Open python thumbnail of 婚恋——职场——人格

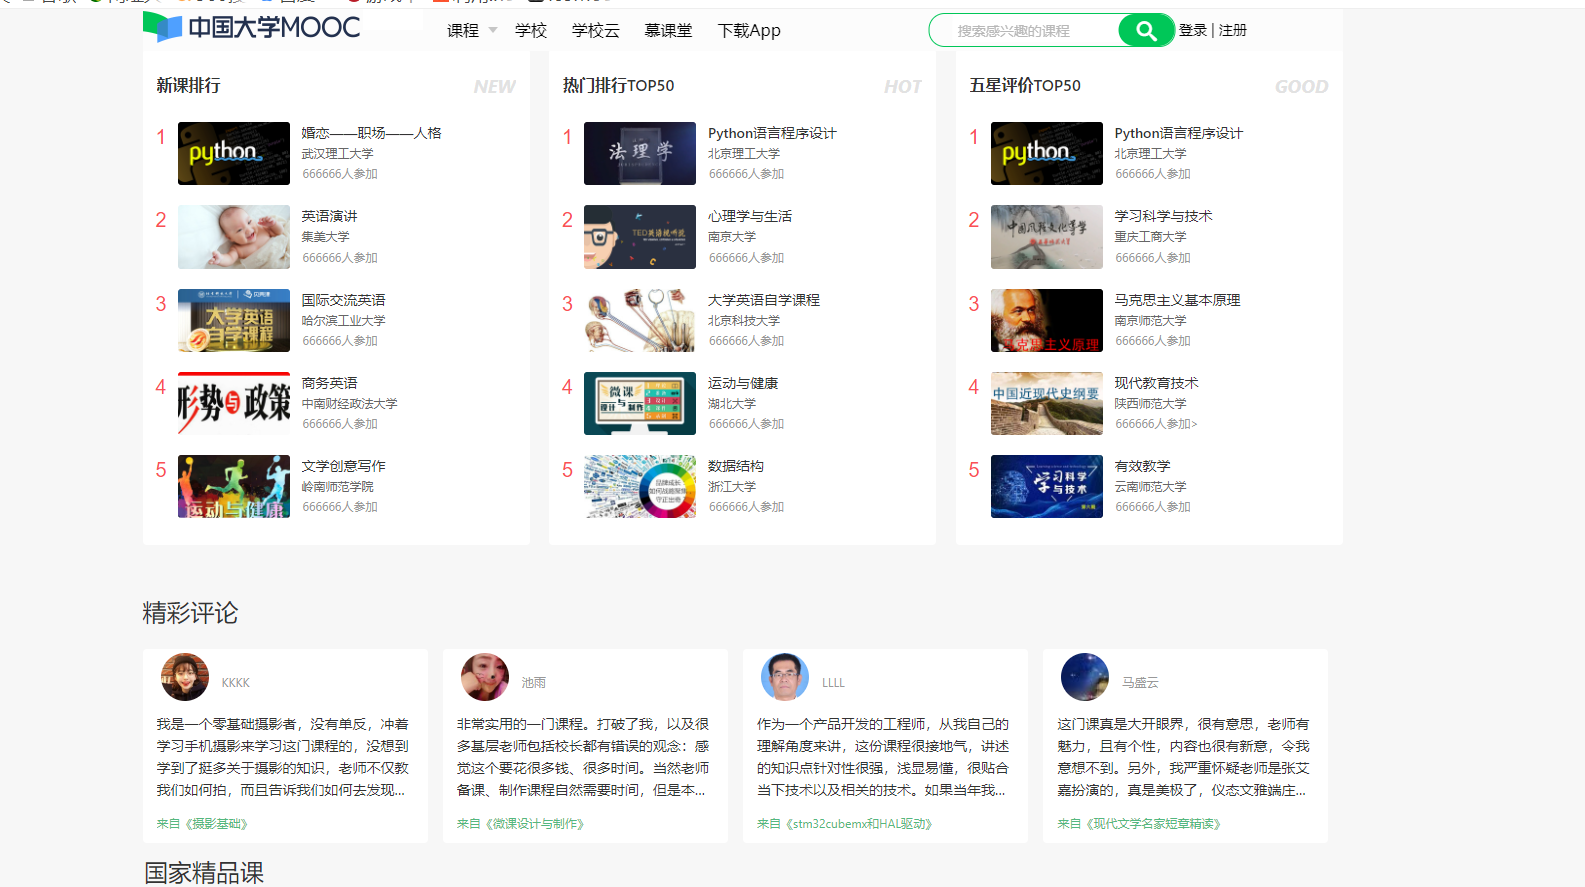pos(234,153)
